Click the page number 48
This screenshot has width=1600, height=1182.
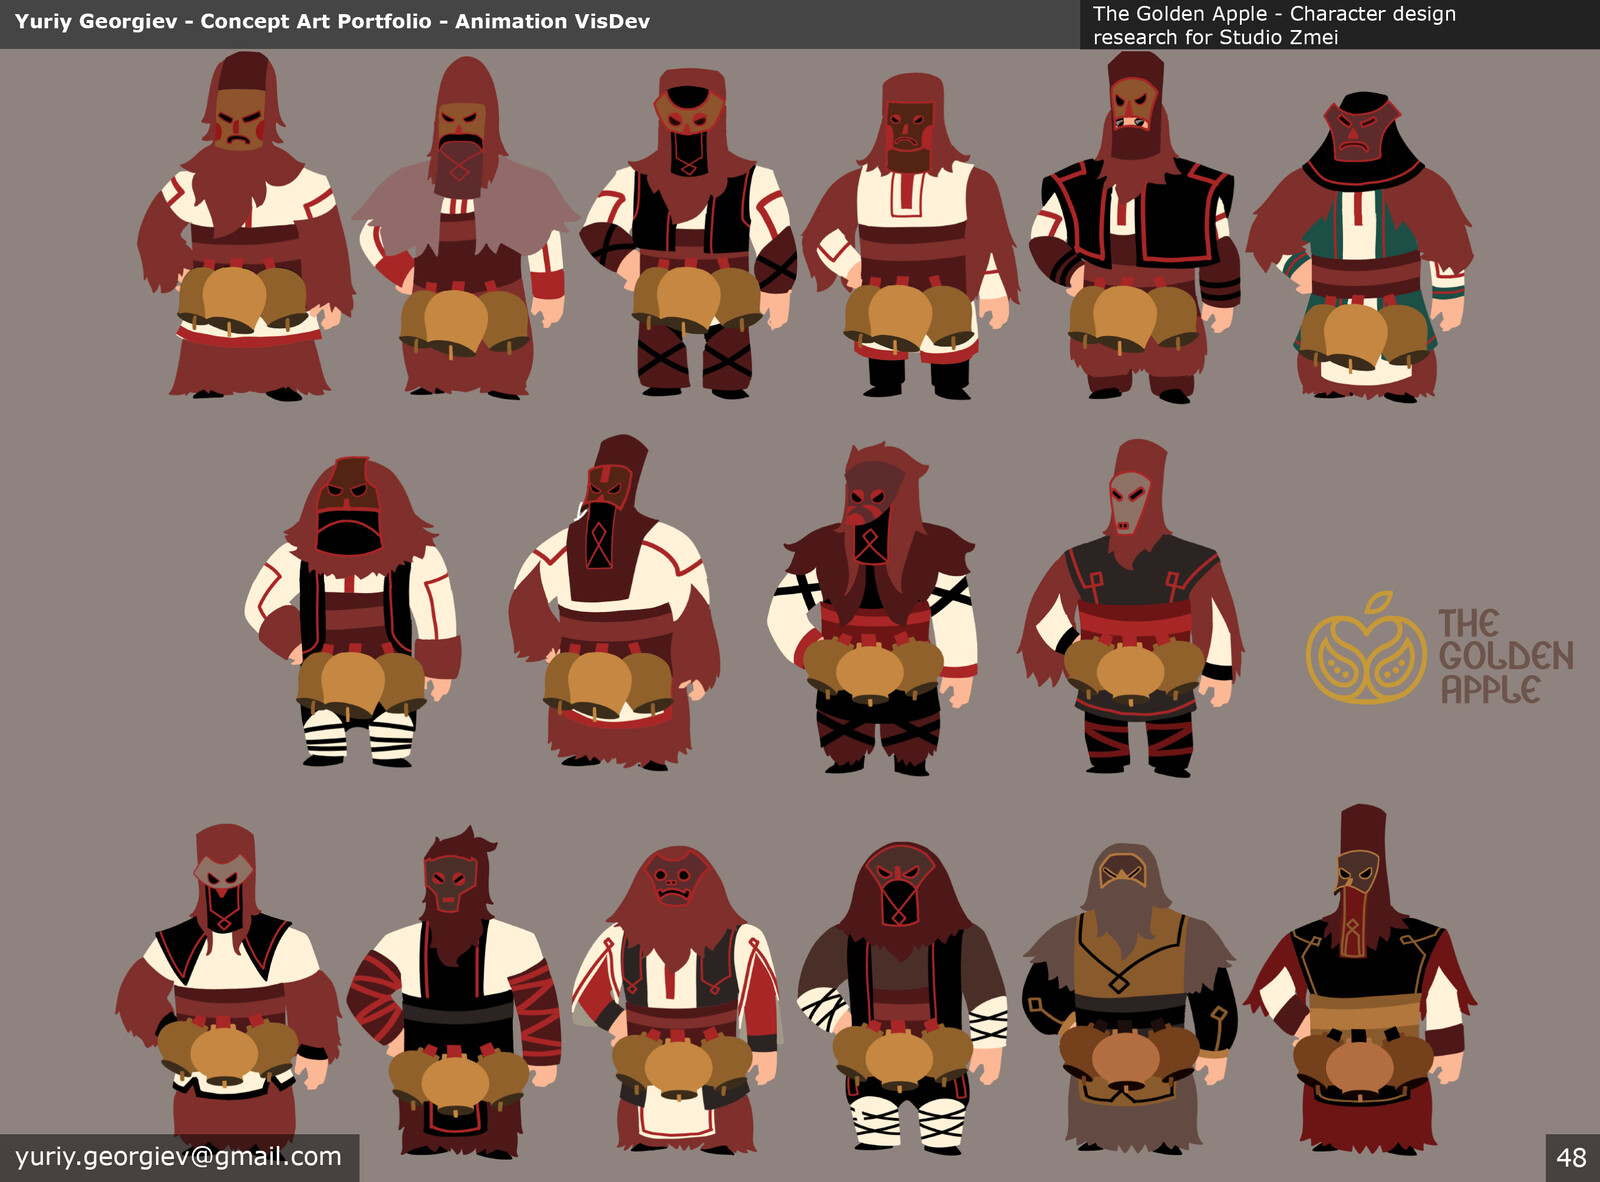[1571, 1158]
